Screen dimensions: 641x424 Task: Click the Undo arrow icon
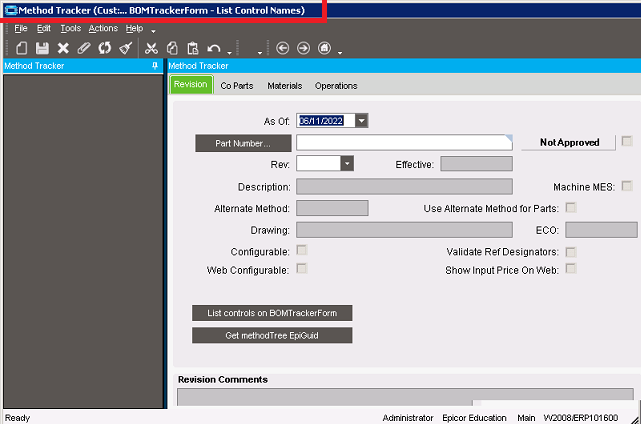[x=213, y=49]
